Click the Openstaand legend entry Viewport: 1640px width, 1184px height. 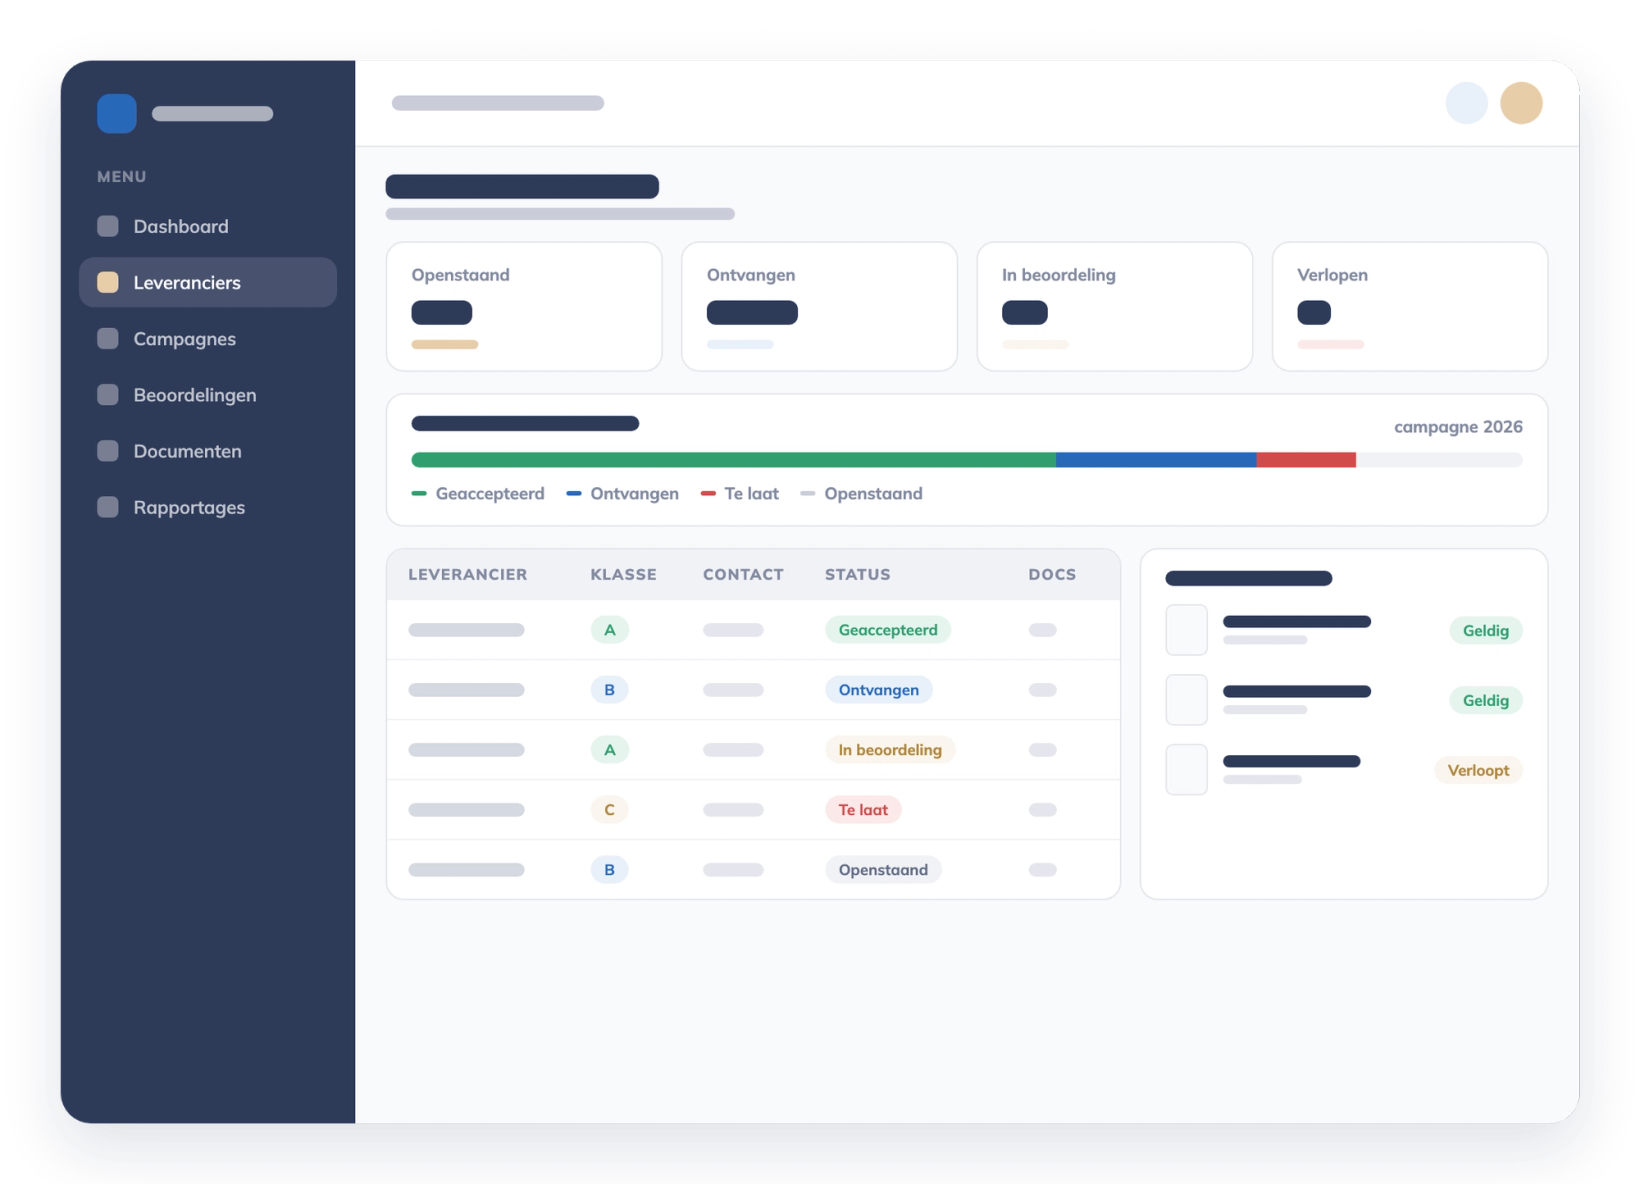point(861,493)
